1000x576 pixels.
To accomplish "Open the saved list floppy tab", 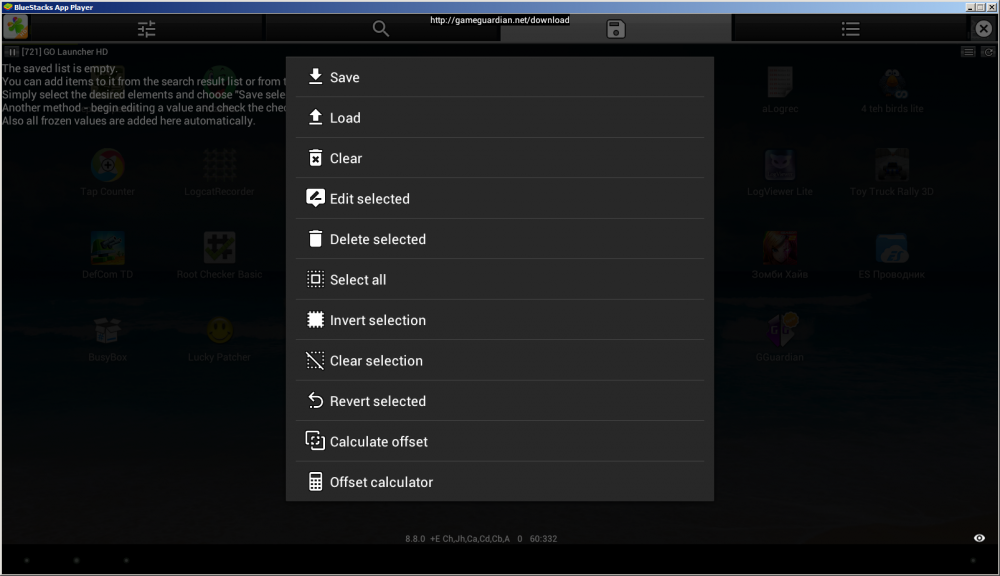I will click(x=616, y=29).
